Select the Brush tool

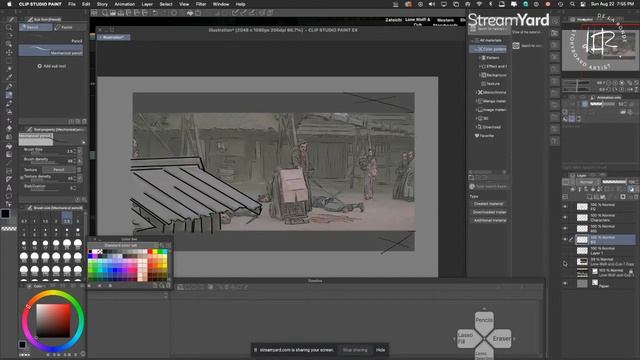[x=9, y=103]
